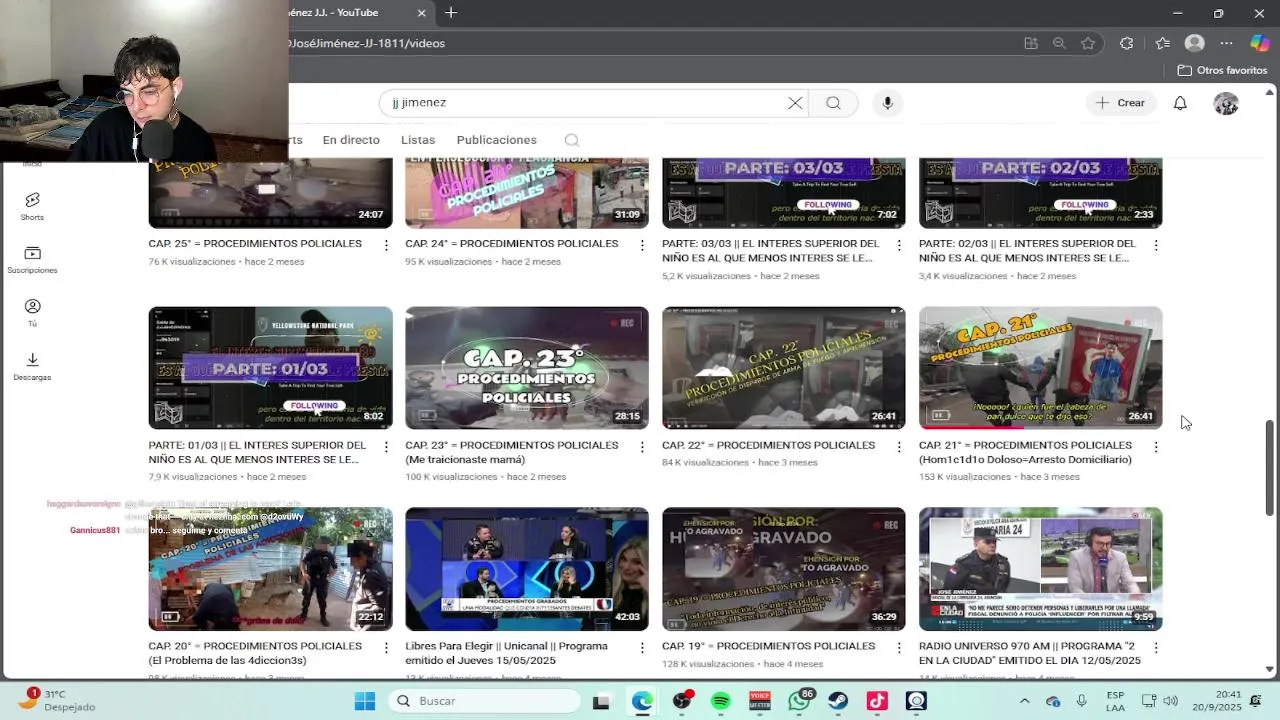Close the José Jiménez J.J. YouTube tab
This screenshot has width=1280, height=720.
point(421,13)
